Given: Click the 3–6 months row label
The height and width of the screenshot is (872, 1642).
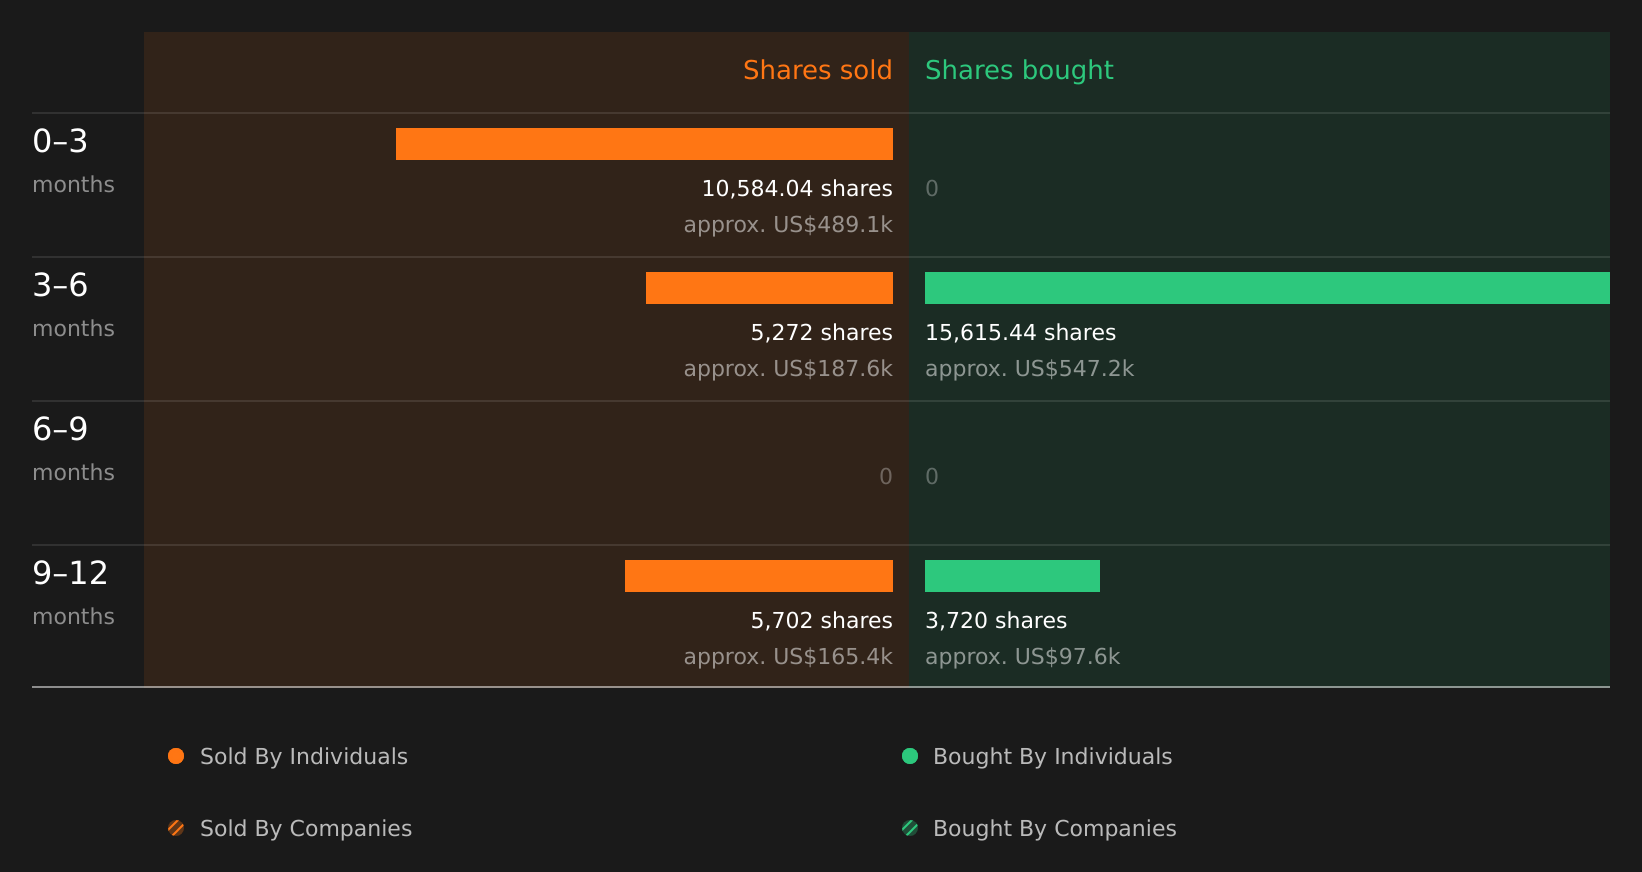Looking at the screenshot, I should 73,304.
